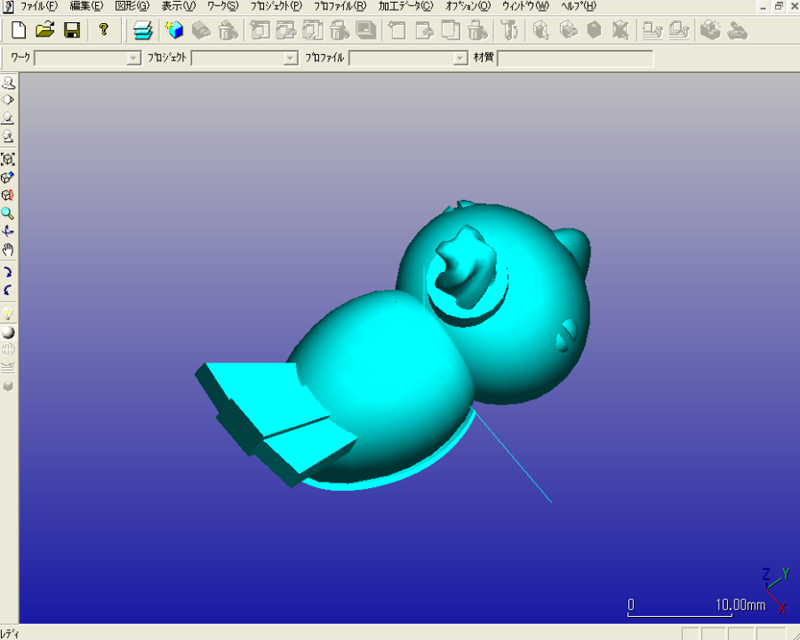This screenshot has height=640, width=800.
Task: Open the 加工データ(C) menu
Action: point(405,6)
